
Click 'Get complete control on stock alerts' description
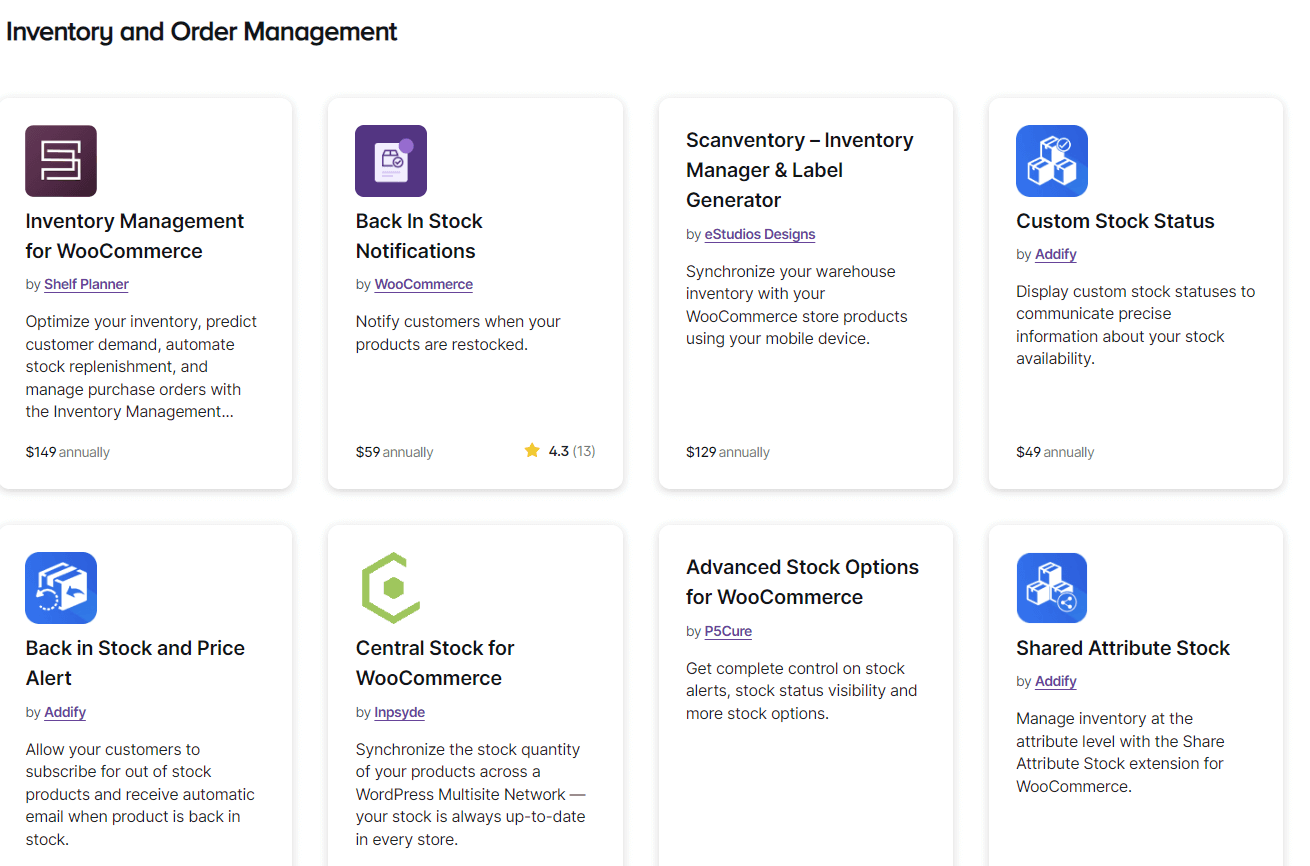pos(801,691)
